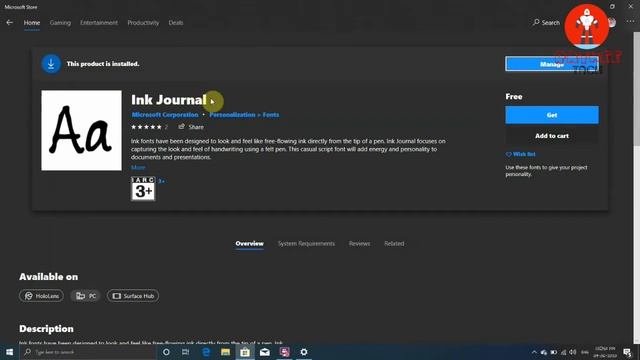This screenshot has width=640, height=360.
Task: Click the HoloLens platform chip
Action: 41,296
